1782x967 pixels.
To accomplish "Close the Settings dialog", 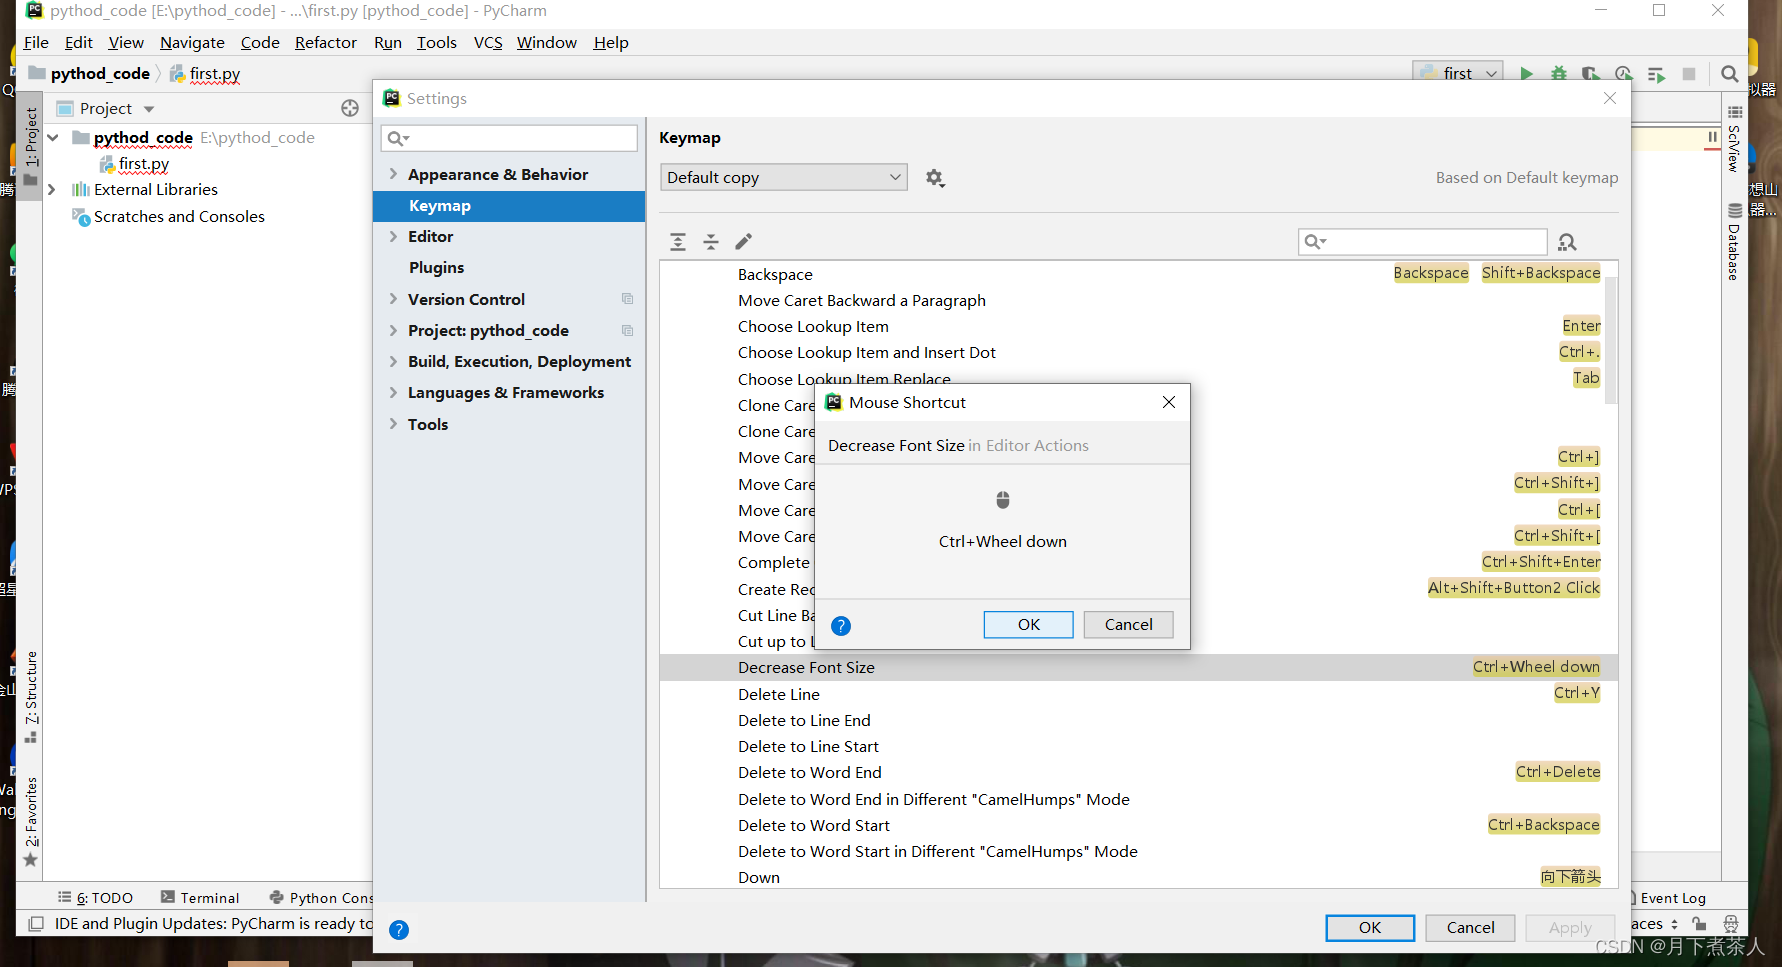I will pyautogui.click(x=1610, y=98).
